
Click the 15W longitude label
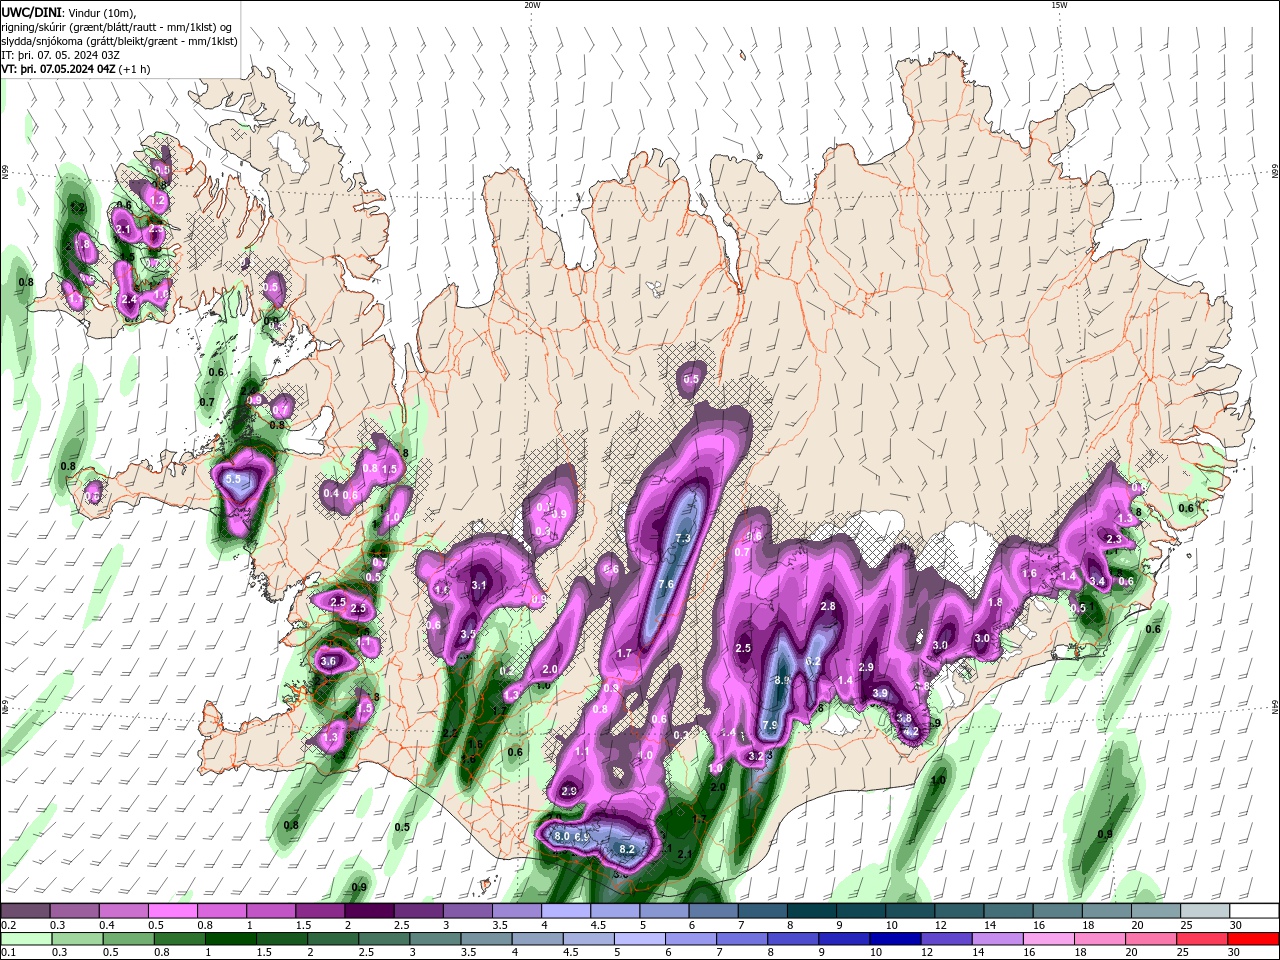pyautogui.click(x=1059, y=4)
